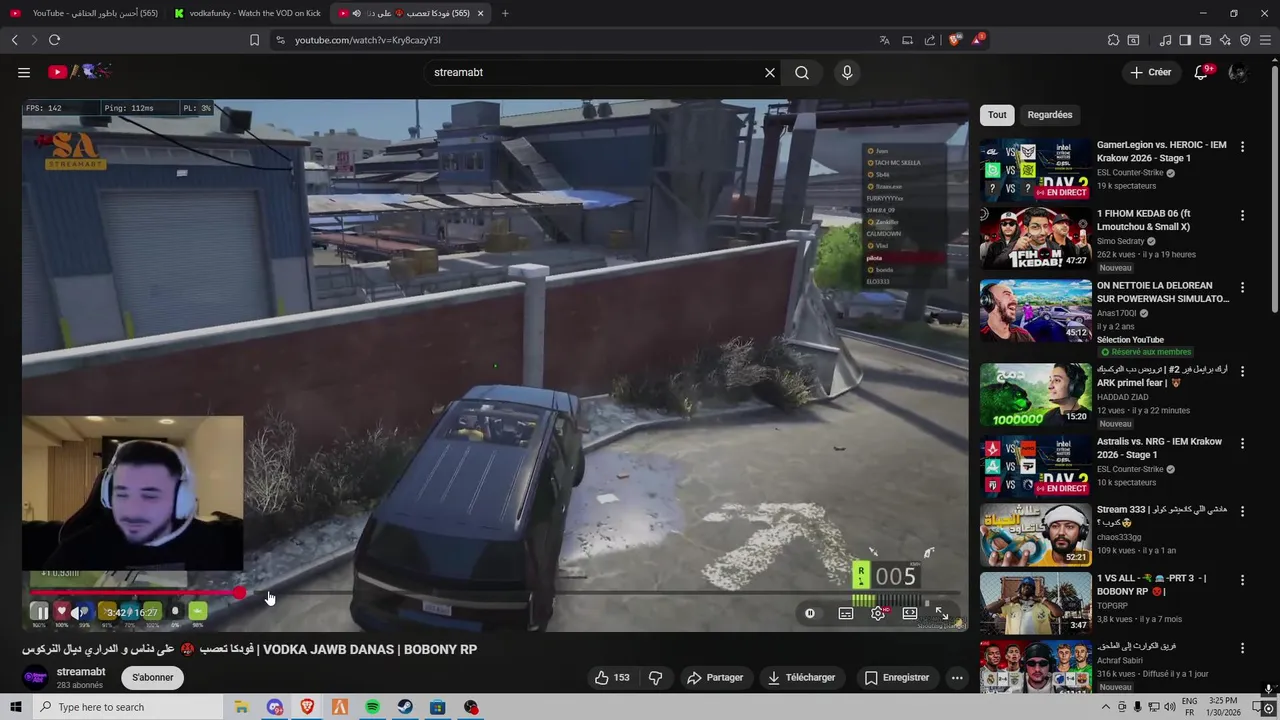1280x720 pixels.
Task: Toggle subtitles with the captions icon
Action: (846, 613)
